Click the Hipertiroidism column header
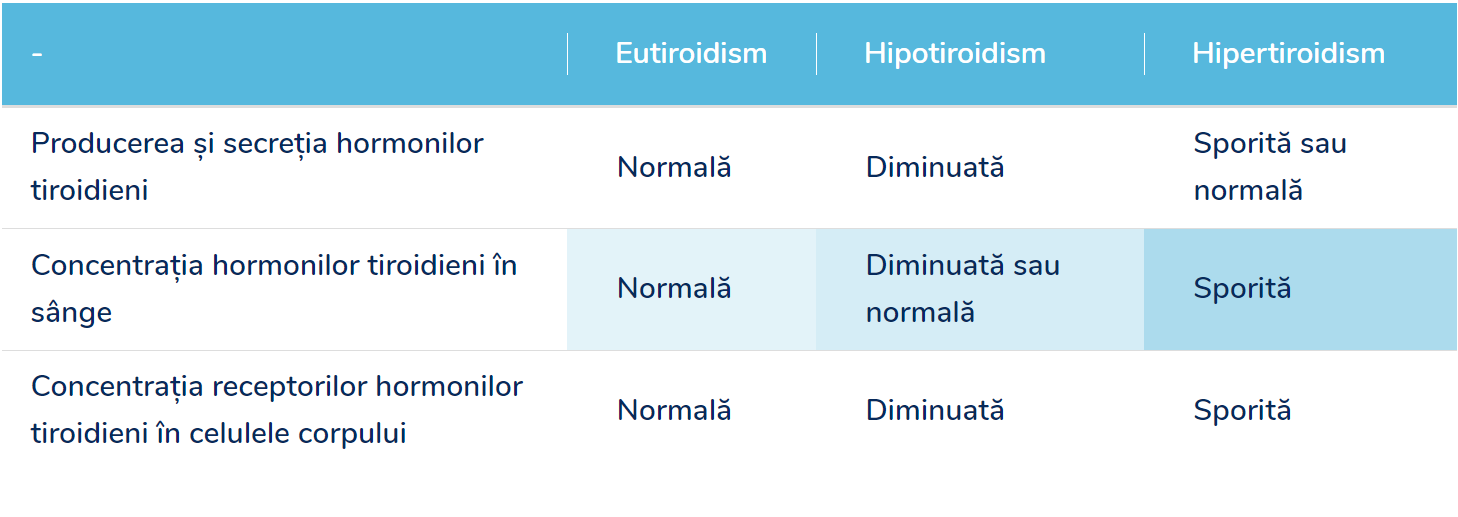This screenshot has width=1458, height=517. [1288, 53]
